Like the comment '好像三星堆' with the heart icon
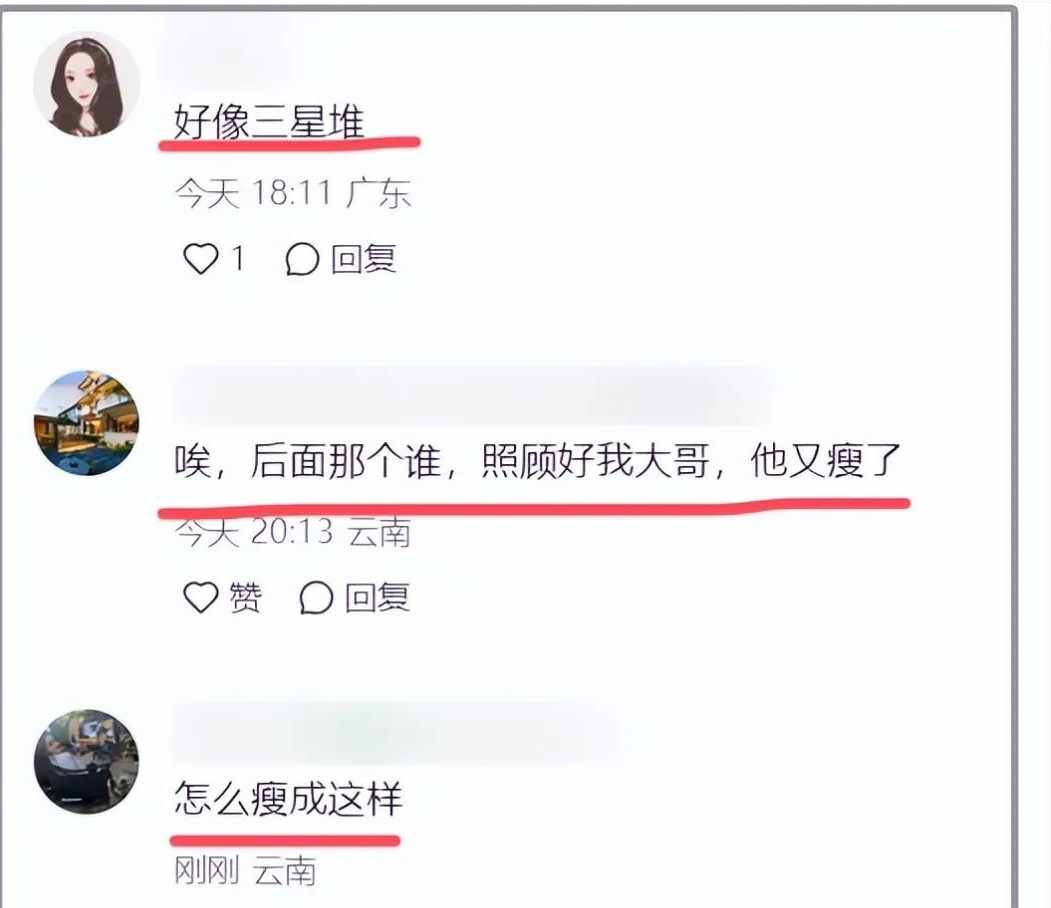 (x=200, y=259)
